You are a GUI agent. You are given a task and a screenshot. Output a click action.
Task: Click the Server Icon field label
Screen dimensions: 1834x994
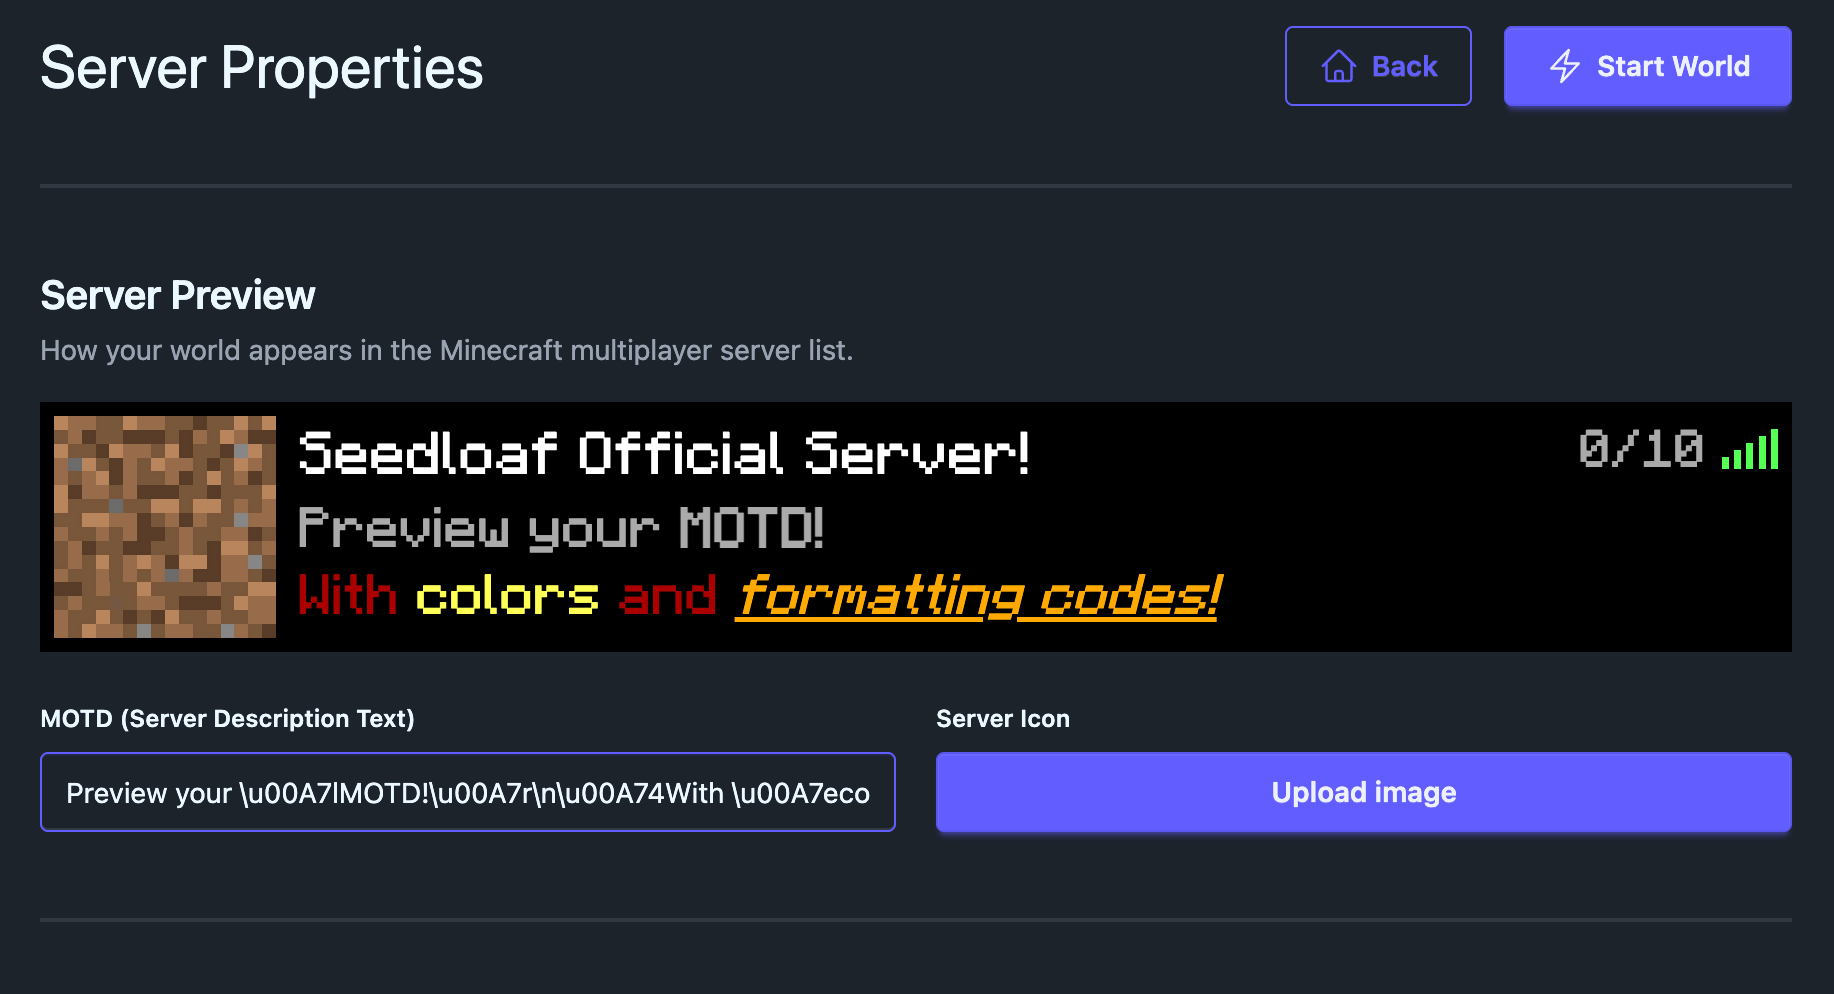point(1003,718)
